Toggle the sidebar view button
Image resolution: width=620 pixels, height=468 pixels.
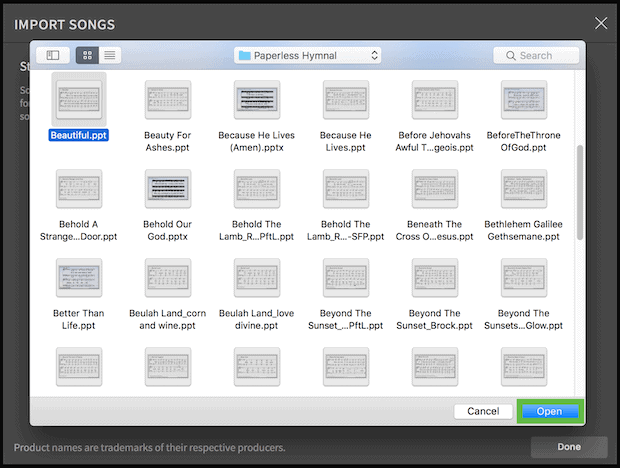click(x=53, y=56)
